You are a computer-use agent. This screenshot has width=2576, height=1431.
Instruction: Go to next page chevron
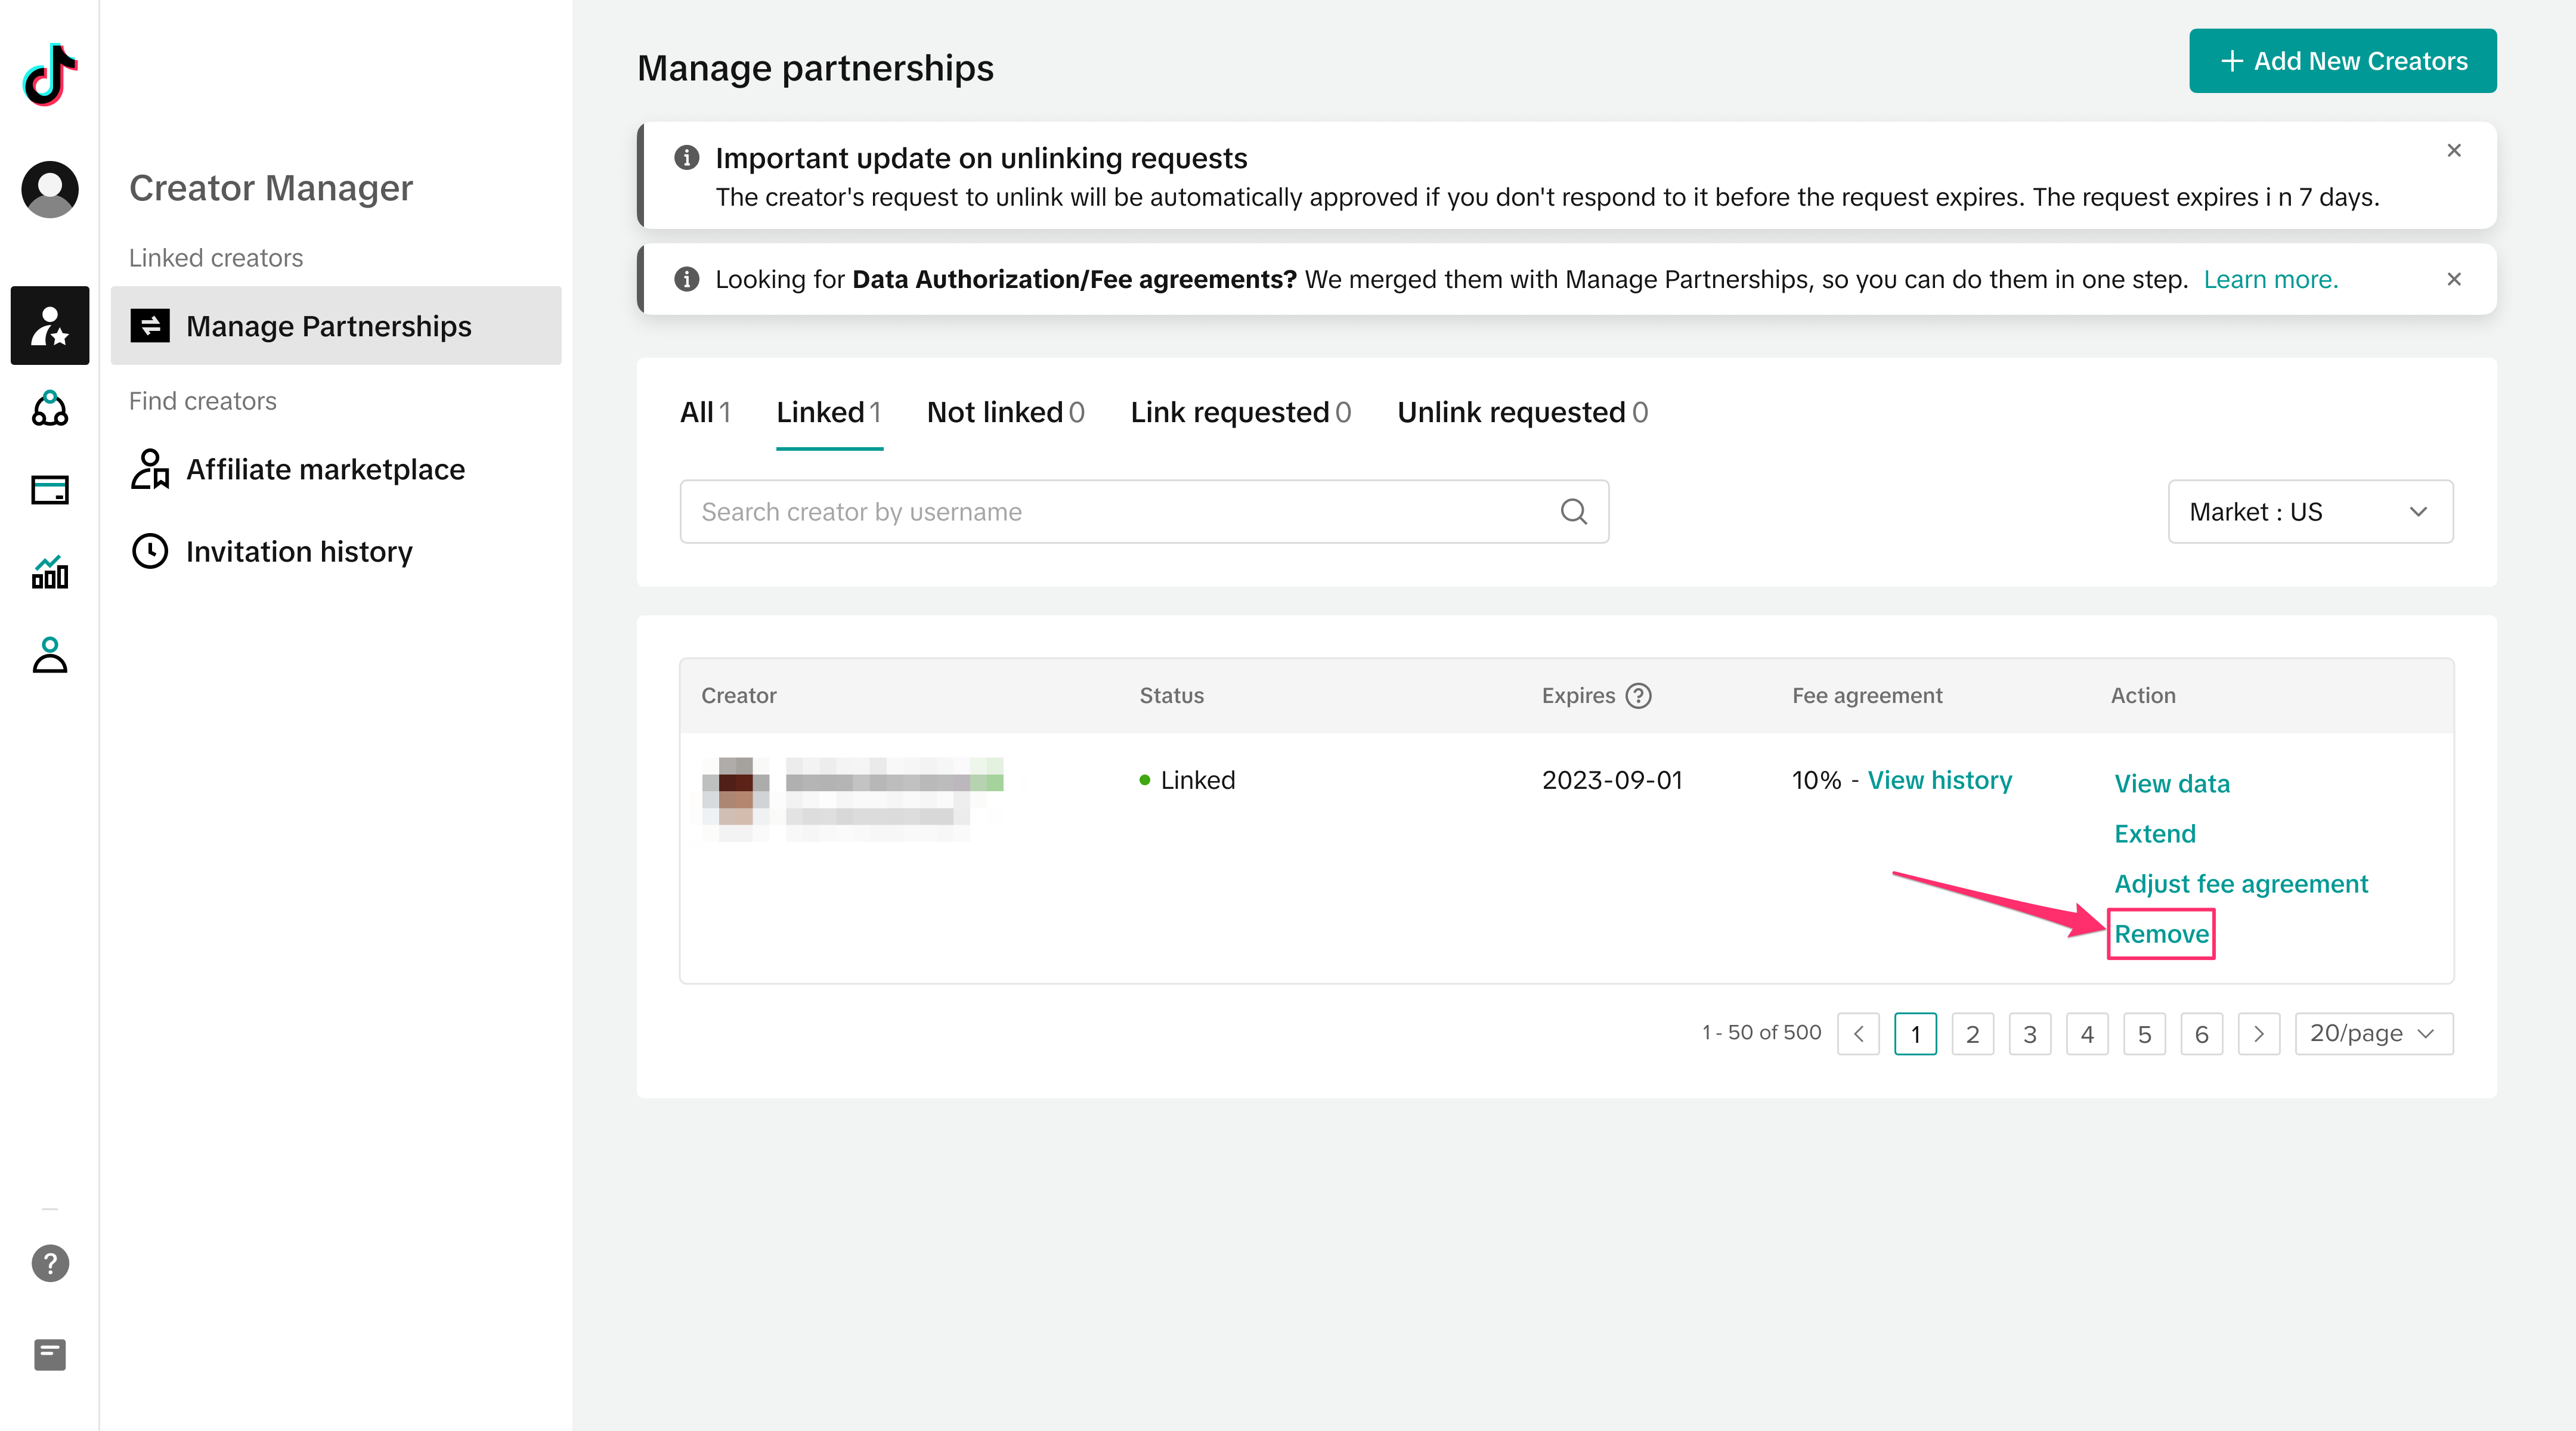point(2258,1034)
